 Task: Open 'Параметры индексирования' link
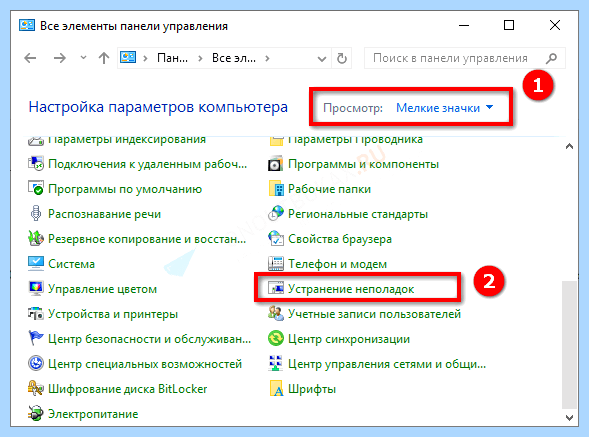pyautogui.click(x=127, y=140)
